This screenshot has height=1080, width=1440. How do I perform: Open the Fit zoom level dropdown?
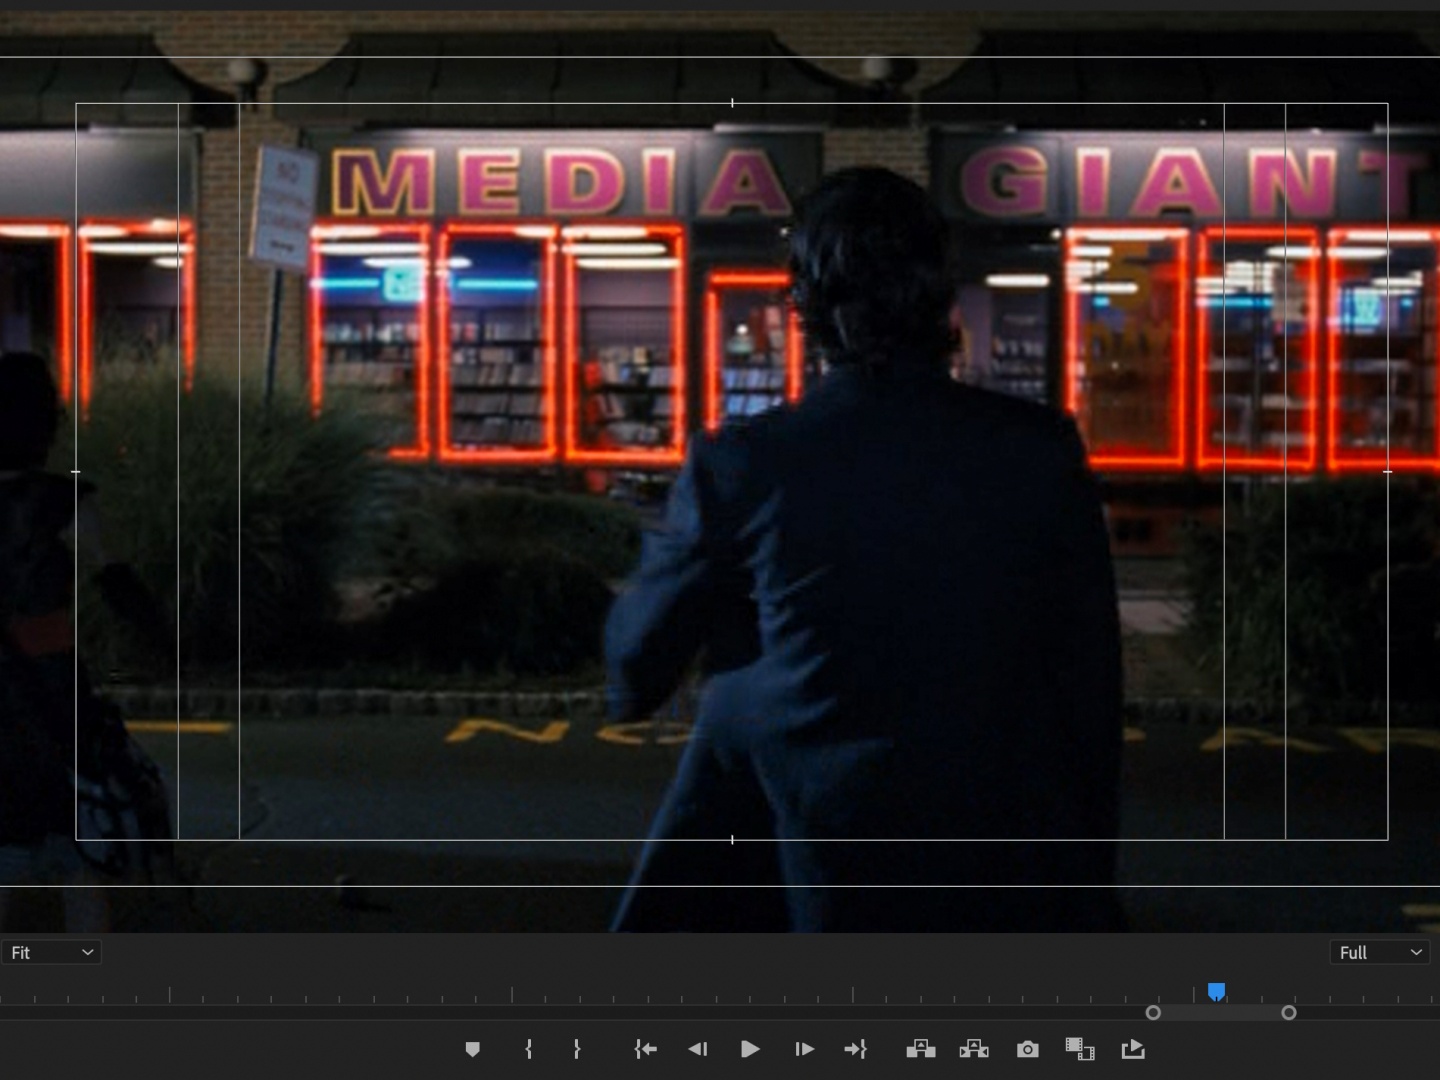(x=51, y=953)
